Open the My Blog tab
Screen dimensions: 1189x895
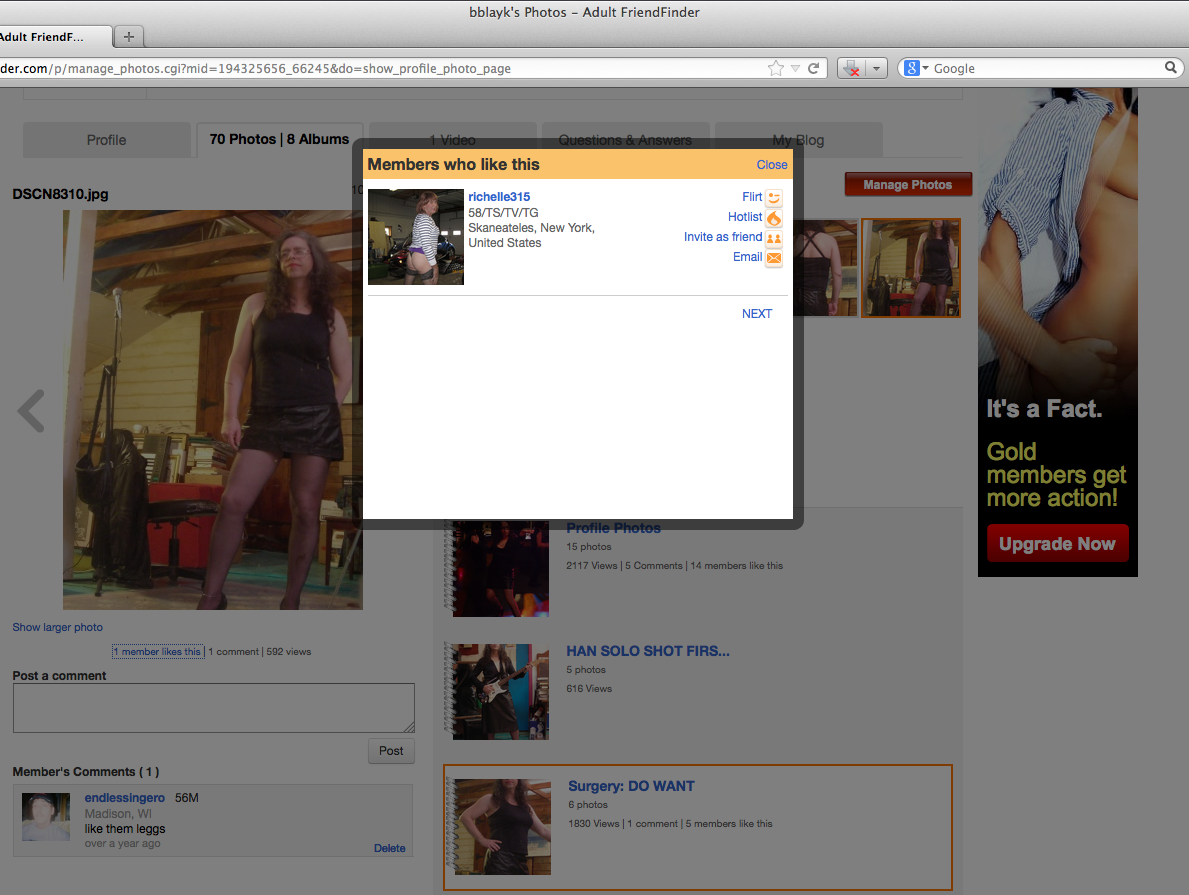coord(798,140)
